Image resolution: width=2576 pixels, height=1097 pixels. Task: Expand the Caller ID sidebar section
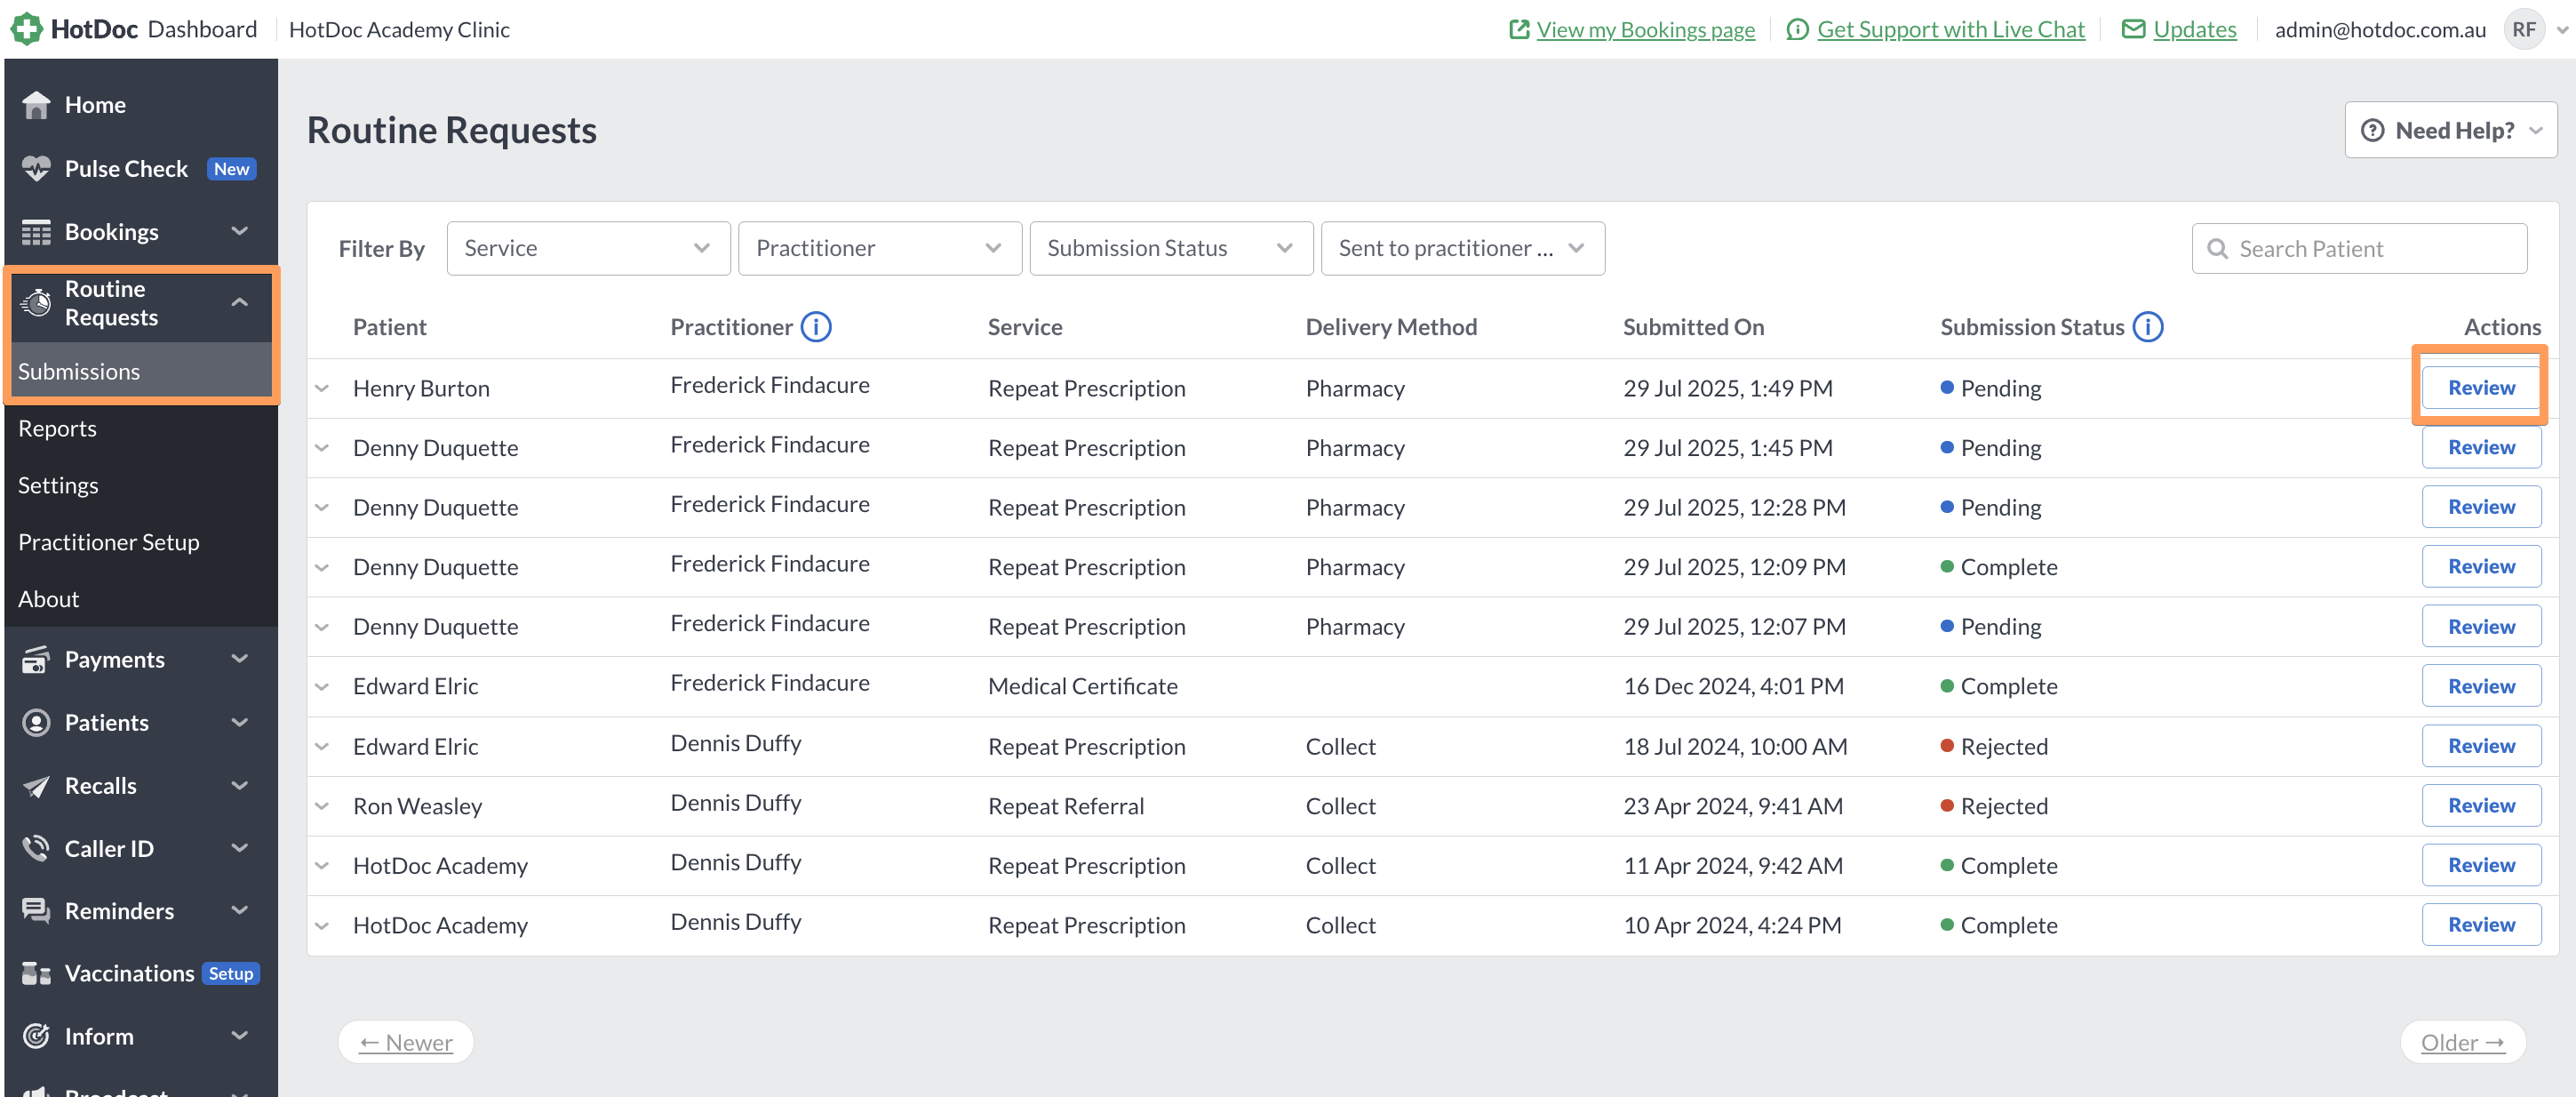tap(240, 848)
